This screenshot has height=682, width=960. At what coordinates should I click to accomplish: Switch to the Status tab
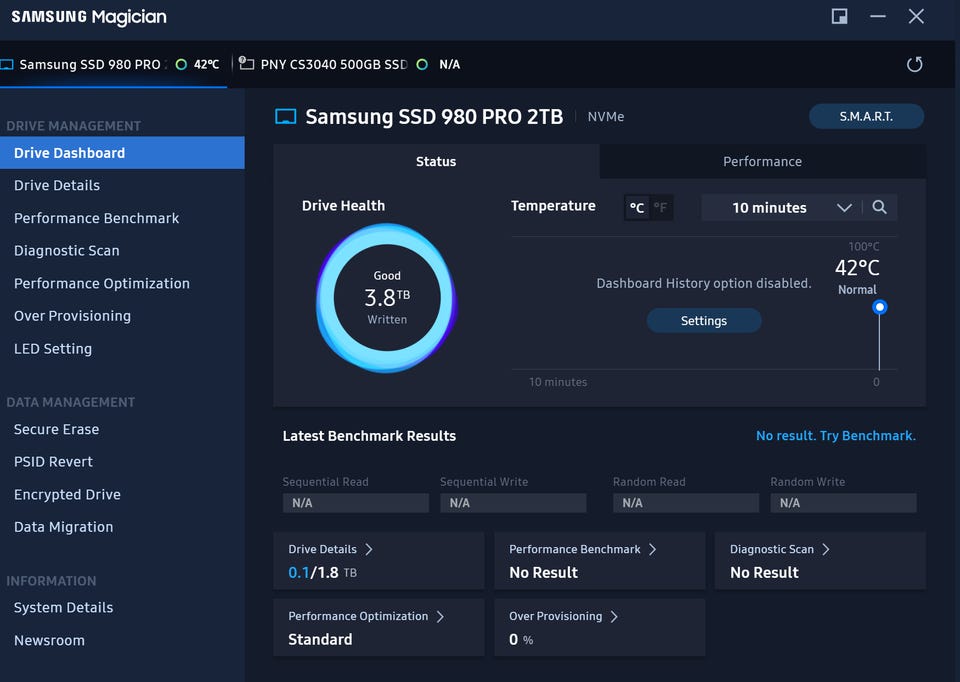point(436,162)
